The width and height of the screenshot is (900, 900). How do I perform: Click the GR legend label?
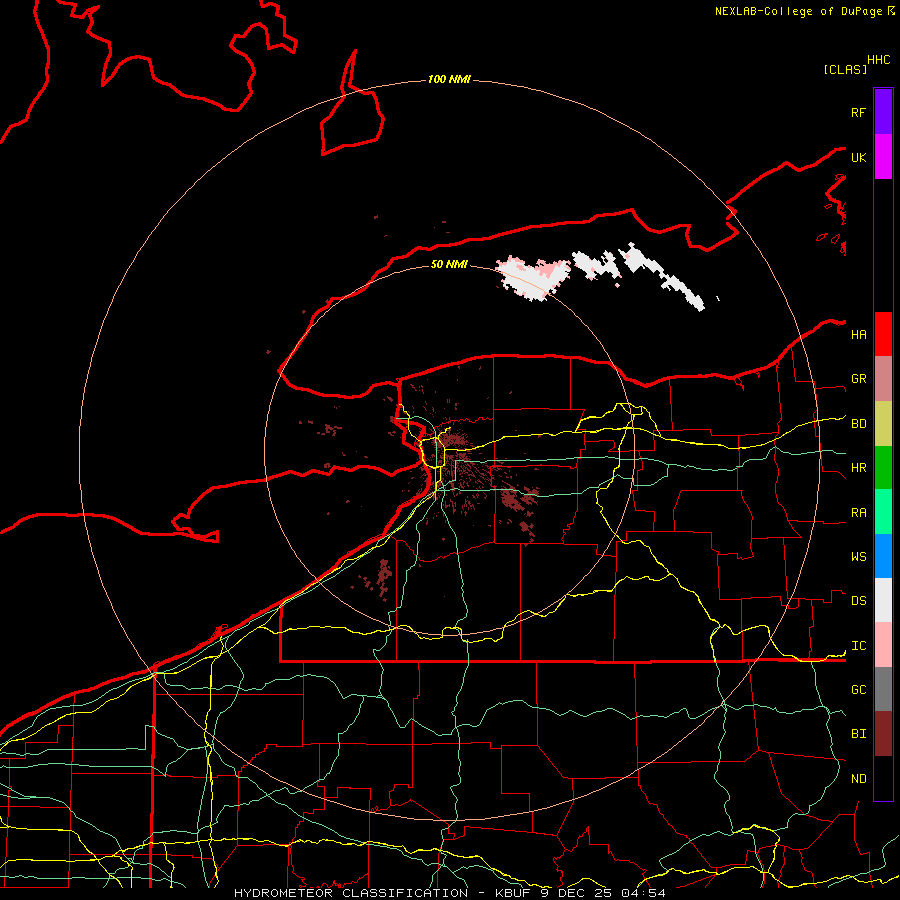click(x=859, y=379)
